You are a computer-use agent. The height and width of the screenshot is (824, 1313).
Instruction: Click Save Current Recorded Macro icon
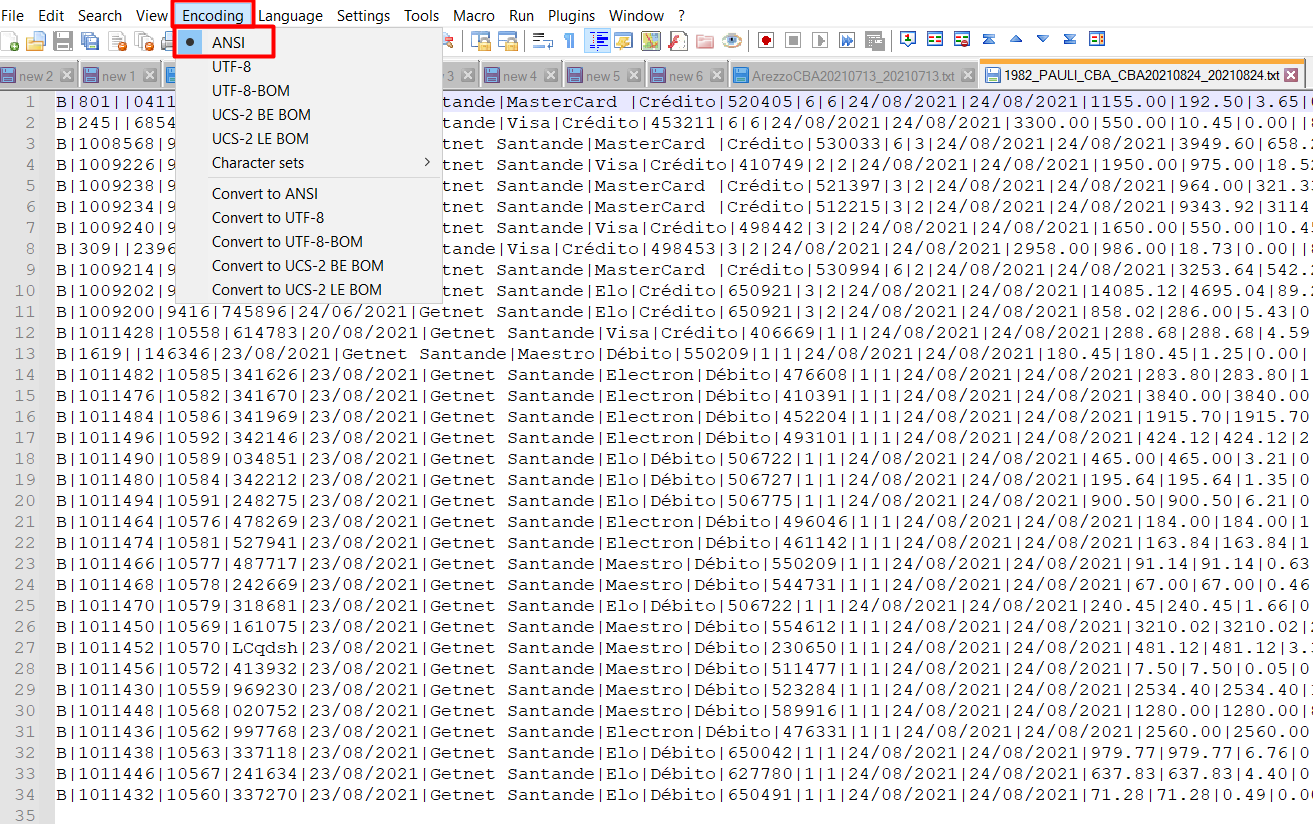pos(874,41)
